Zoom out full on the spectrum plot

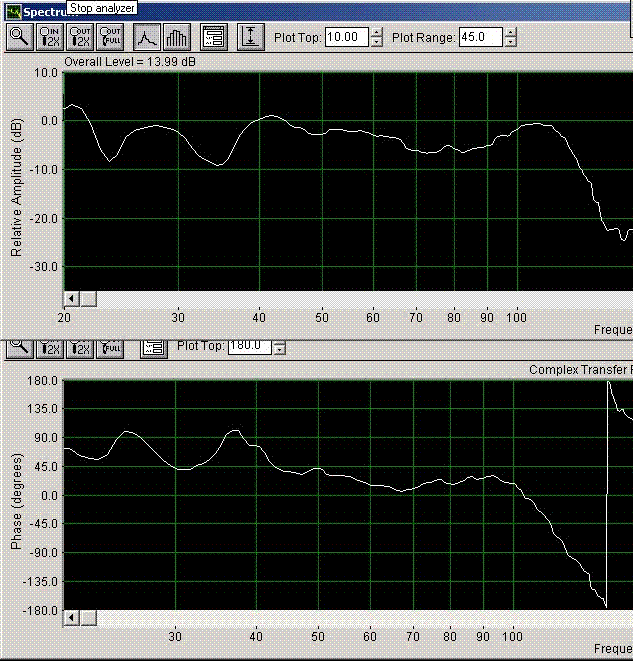point(110,37)
